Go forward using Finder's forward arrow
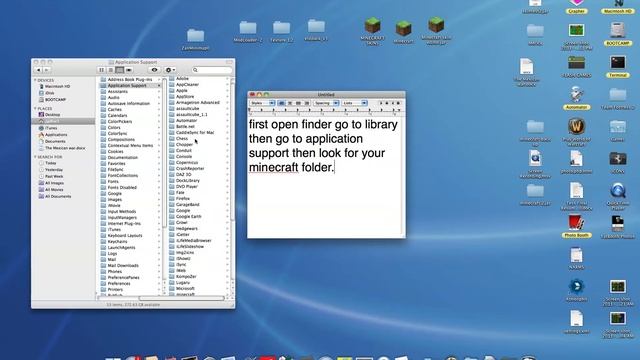640x360 pixels. [46, 70]
